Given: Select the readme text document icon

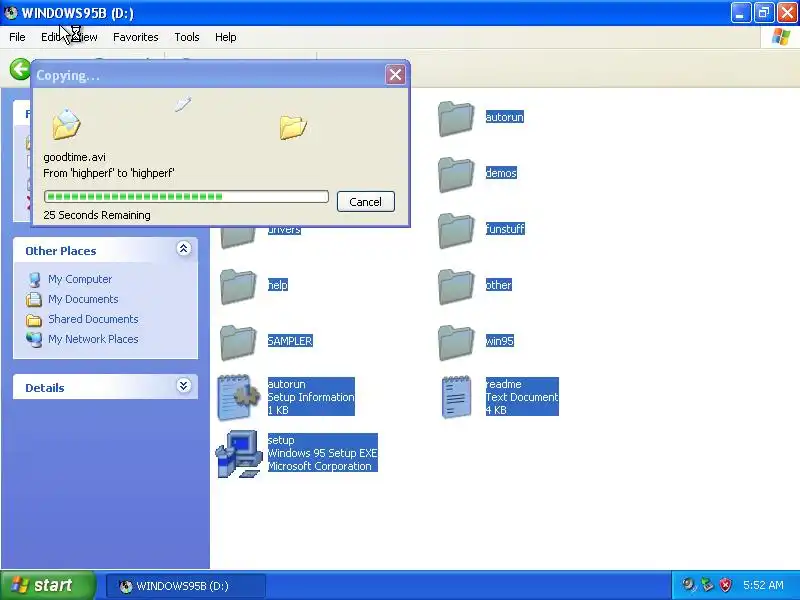Looking at the screenshot, I should pos(456,397).
